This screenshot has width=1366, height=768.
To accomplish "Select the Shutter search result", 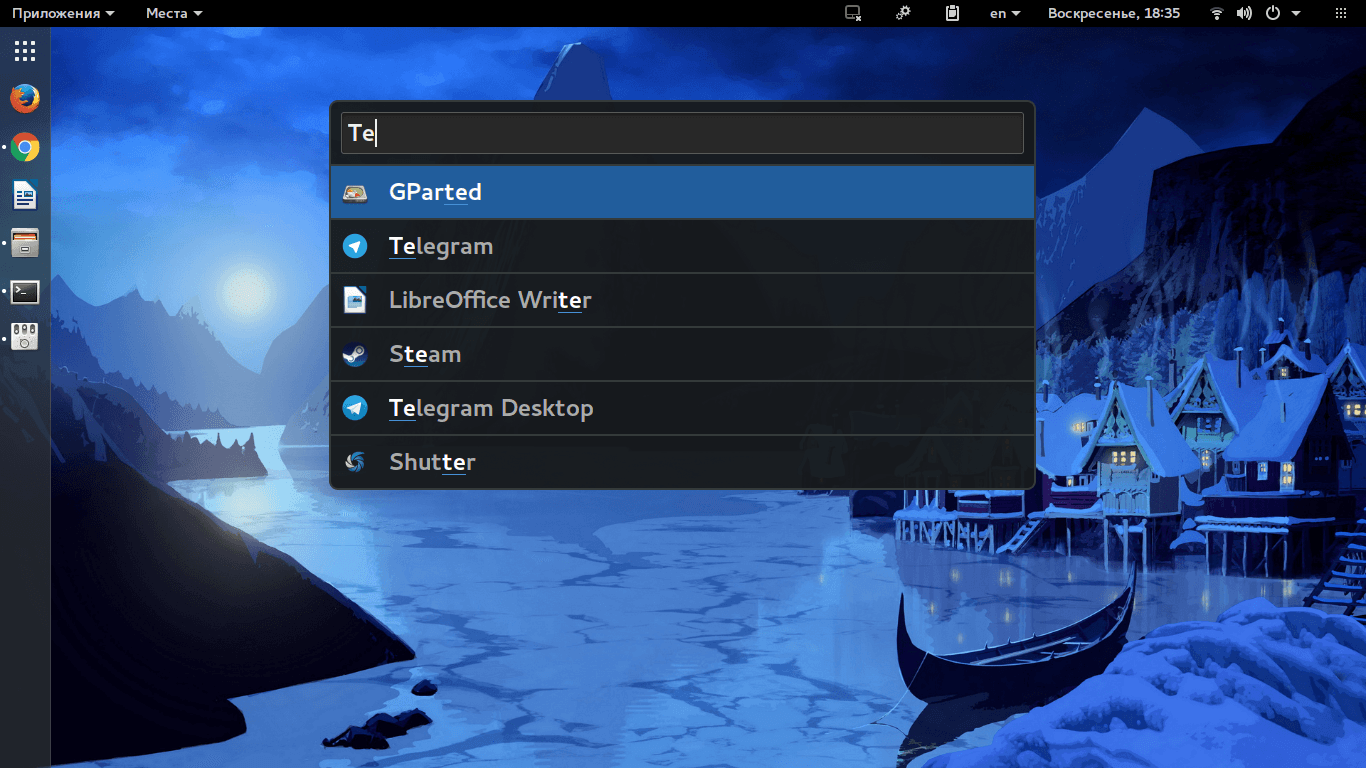I will (x=682, y=462).
